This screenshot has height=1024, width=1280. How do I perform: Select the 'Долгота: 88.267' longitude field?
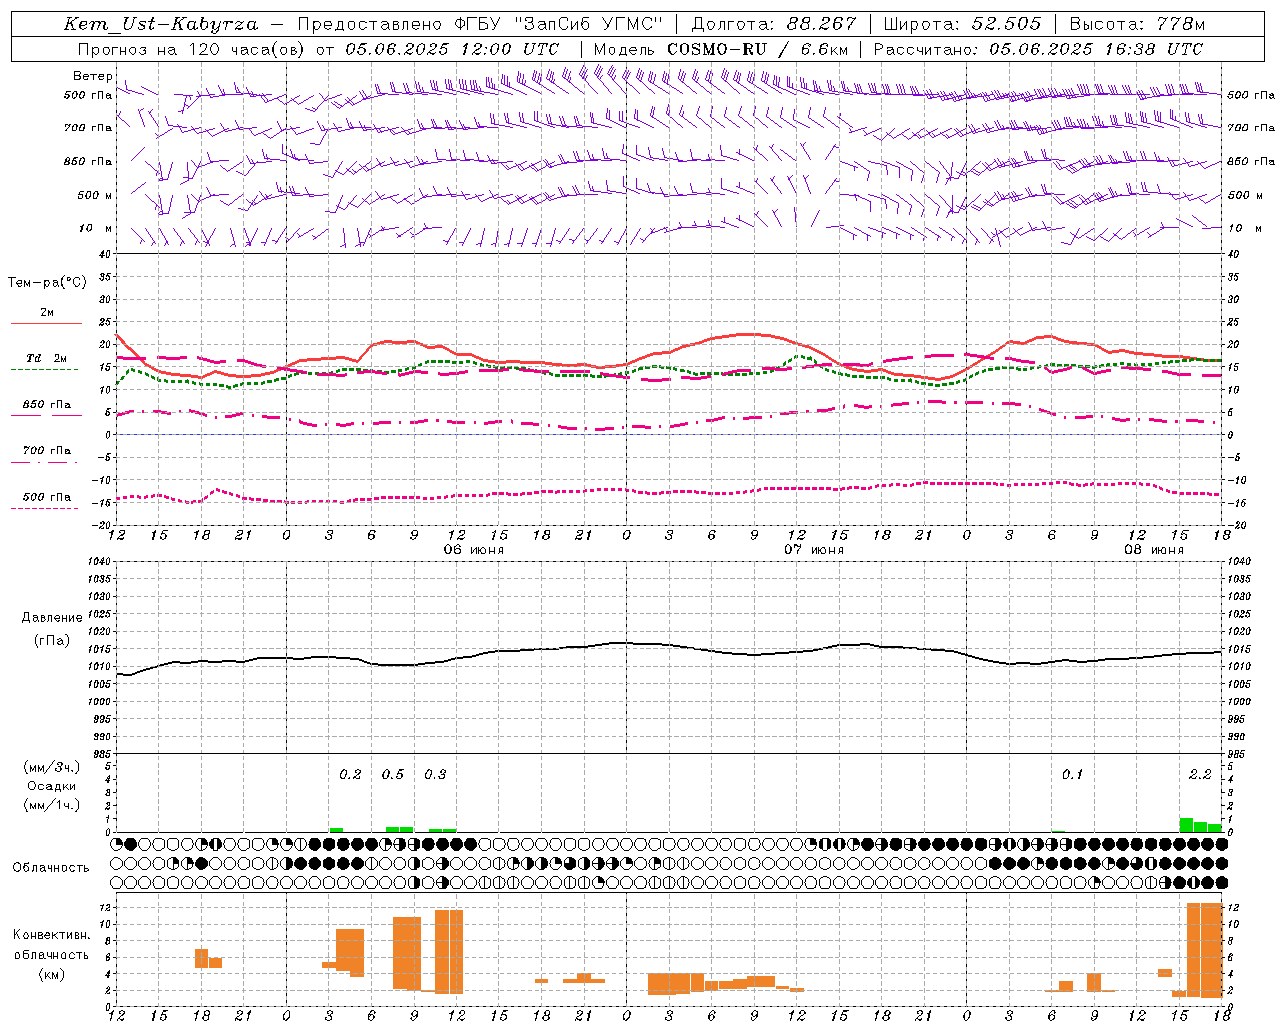click(x=774, y=24)
